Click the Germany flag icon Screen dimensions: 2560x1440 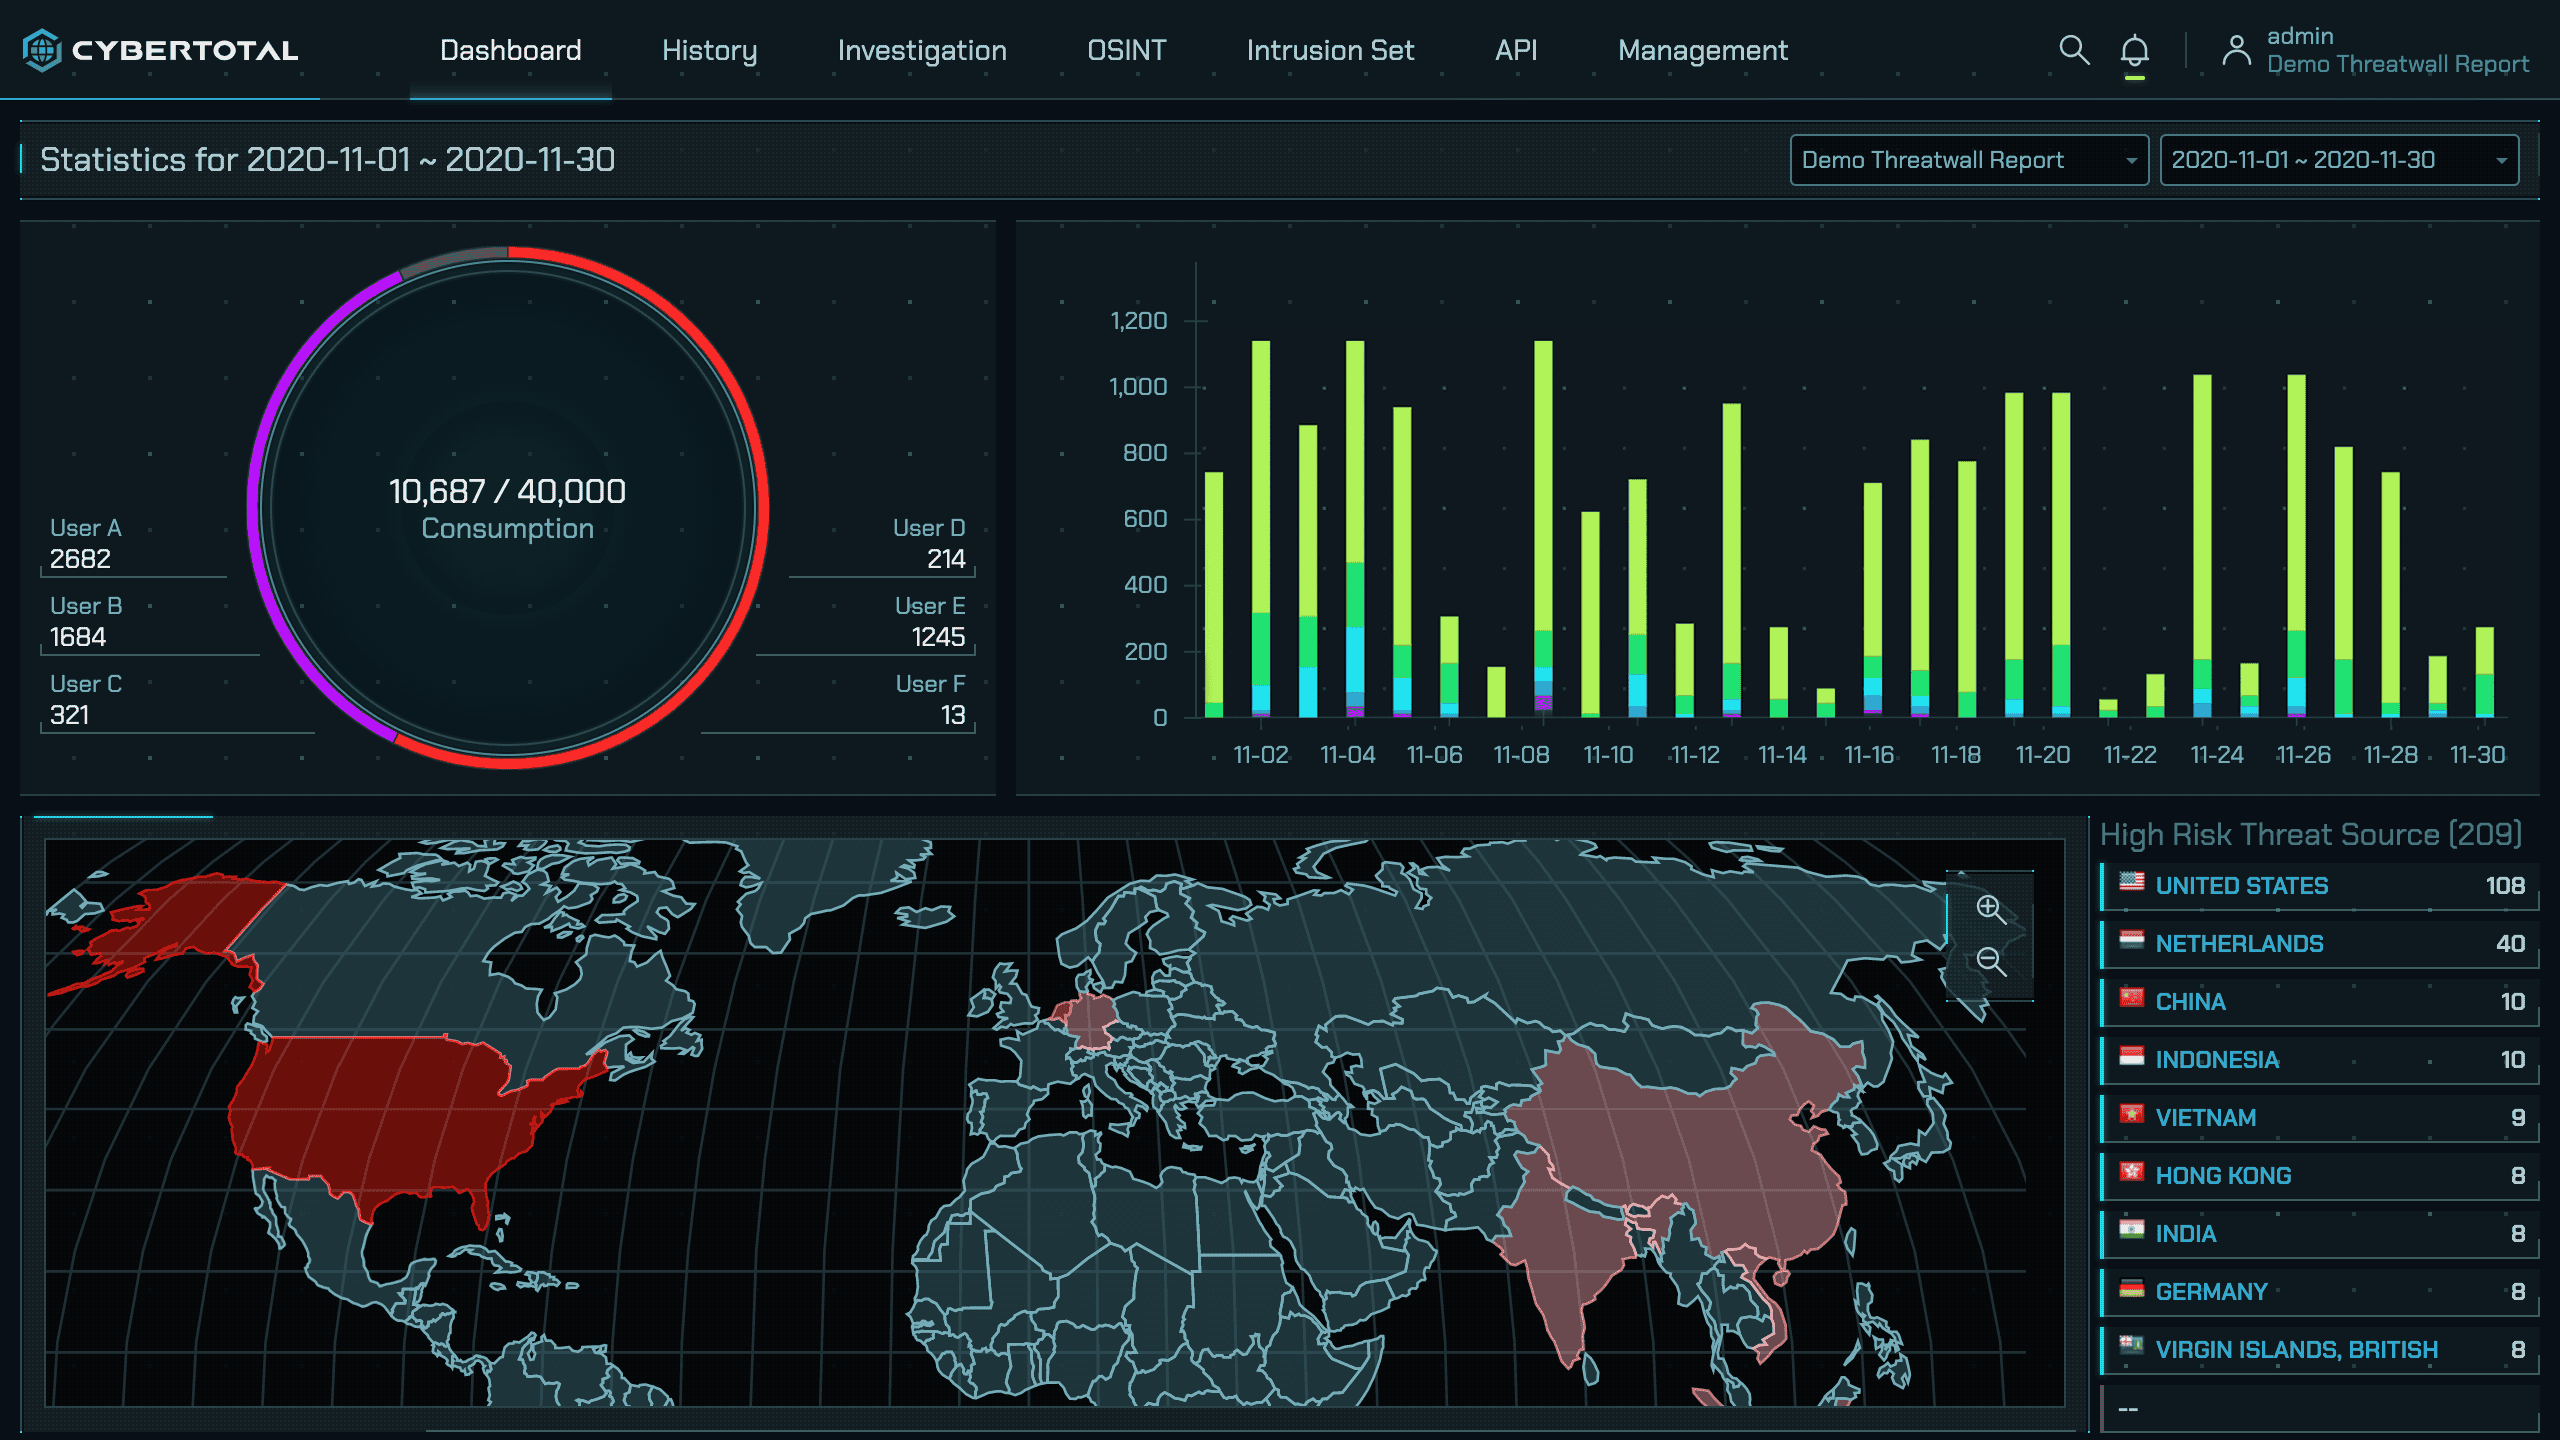(2132, 1288)
